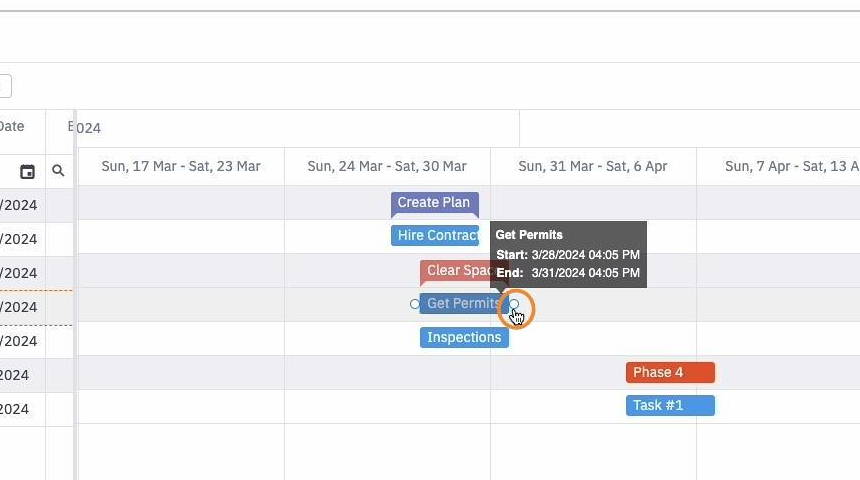Select the Get Permits task bar
Screen dimensions: 860x480
tap(464, 303)
